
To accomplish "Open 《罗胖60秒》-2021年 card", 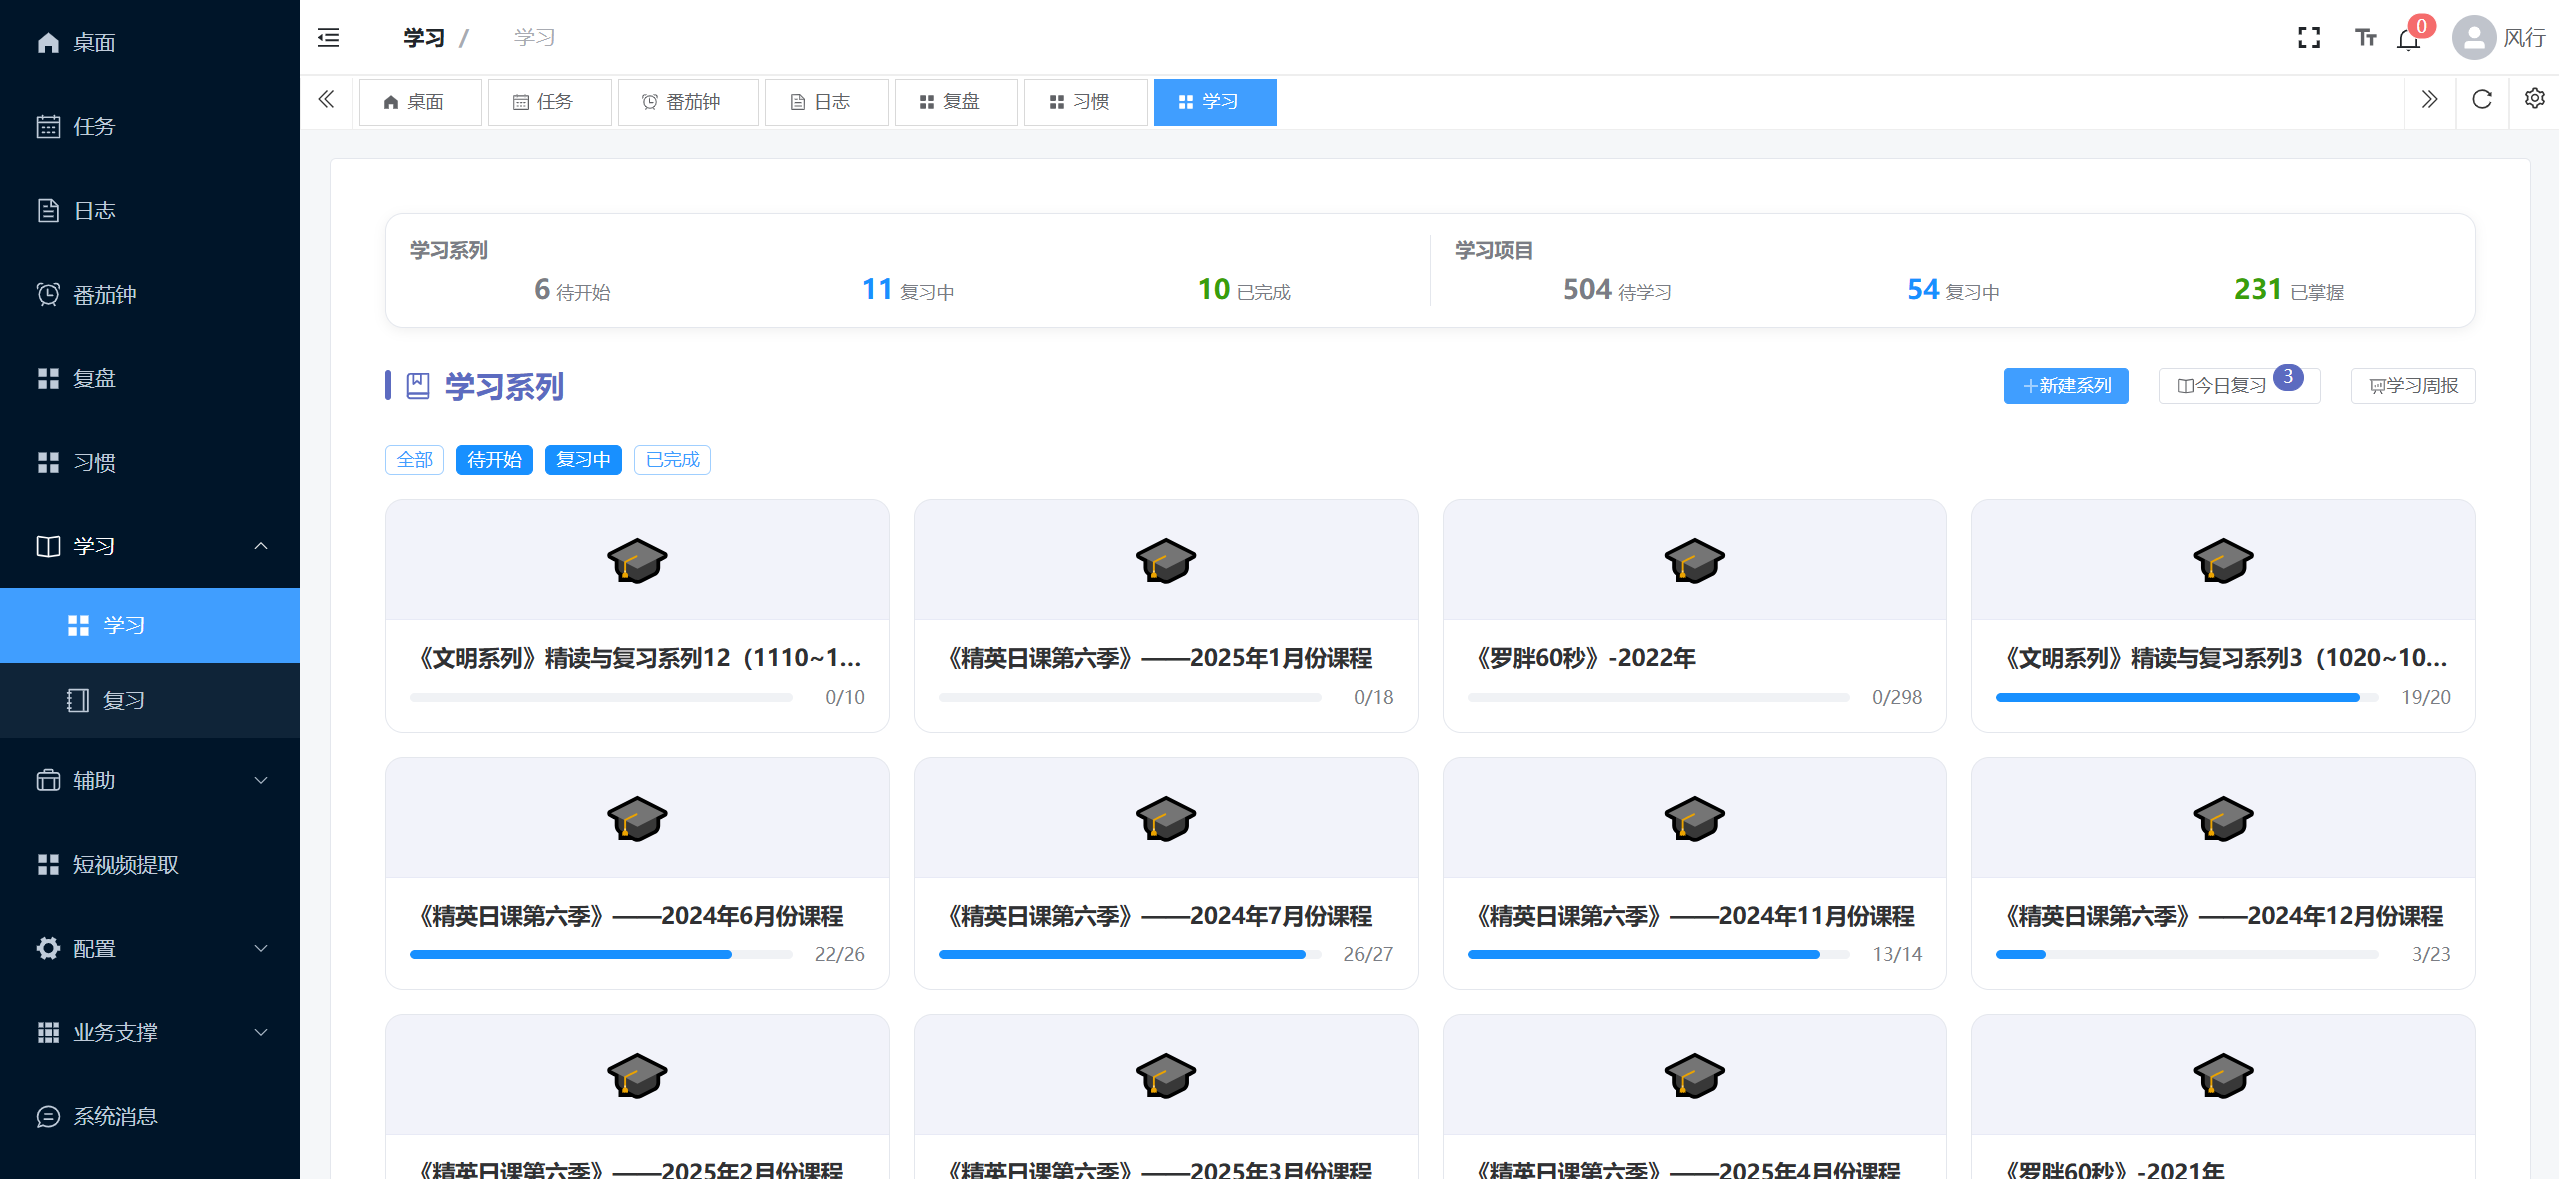I will click(2223, 1097).
